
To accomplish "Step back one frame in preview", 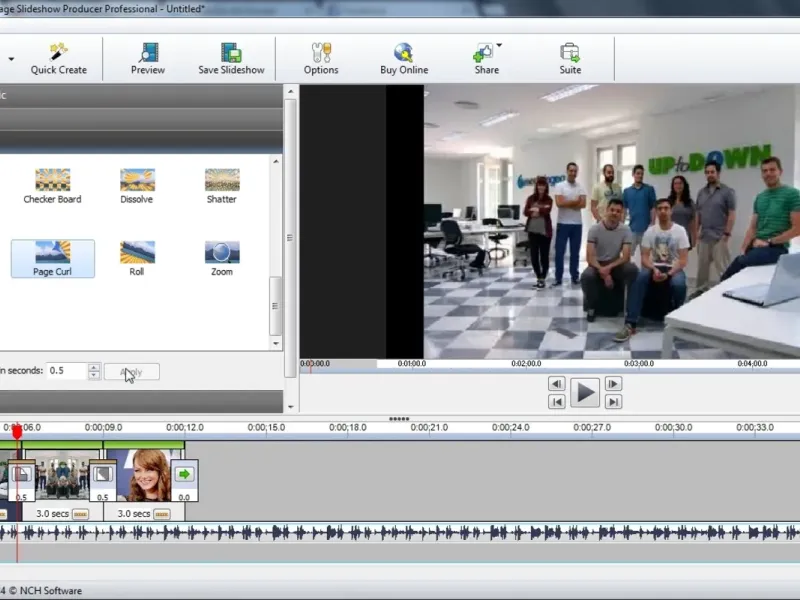I will coord(557,384).
